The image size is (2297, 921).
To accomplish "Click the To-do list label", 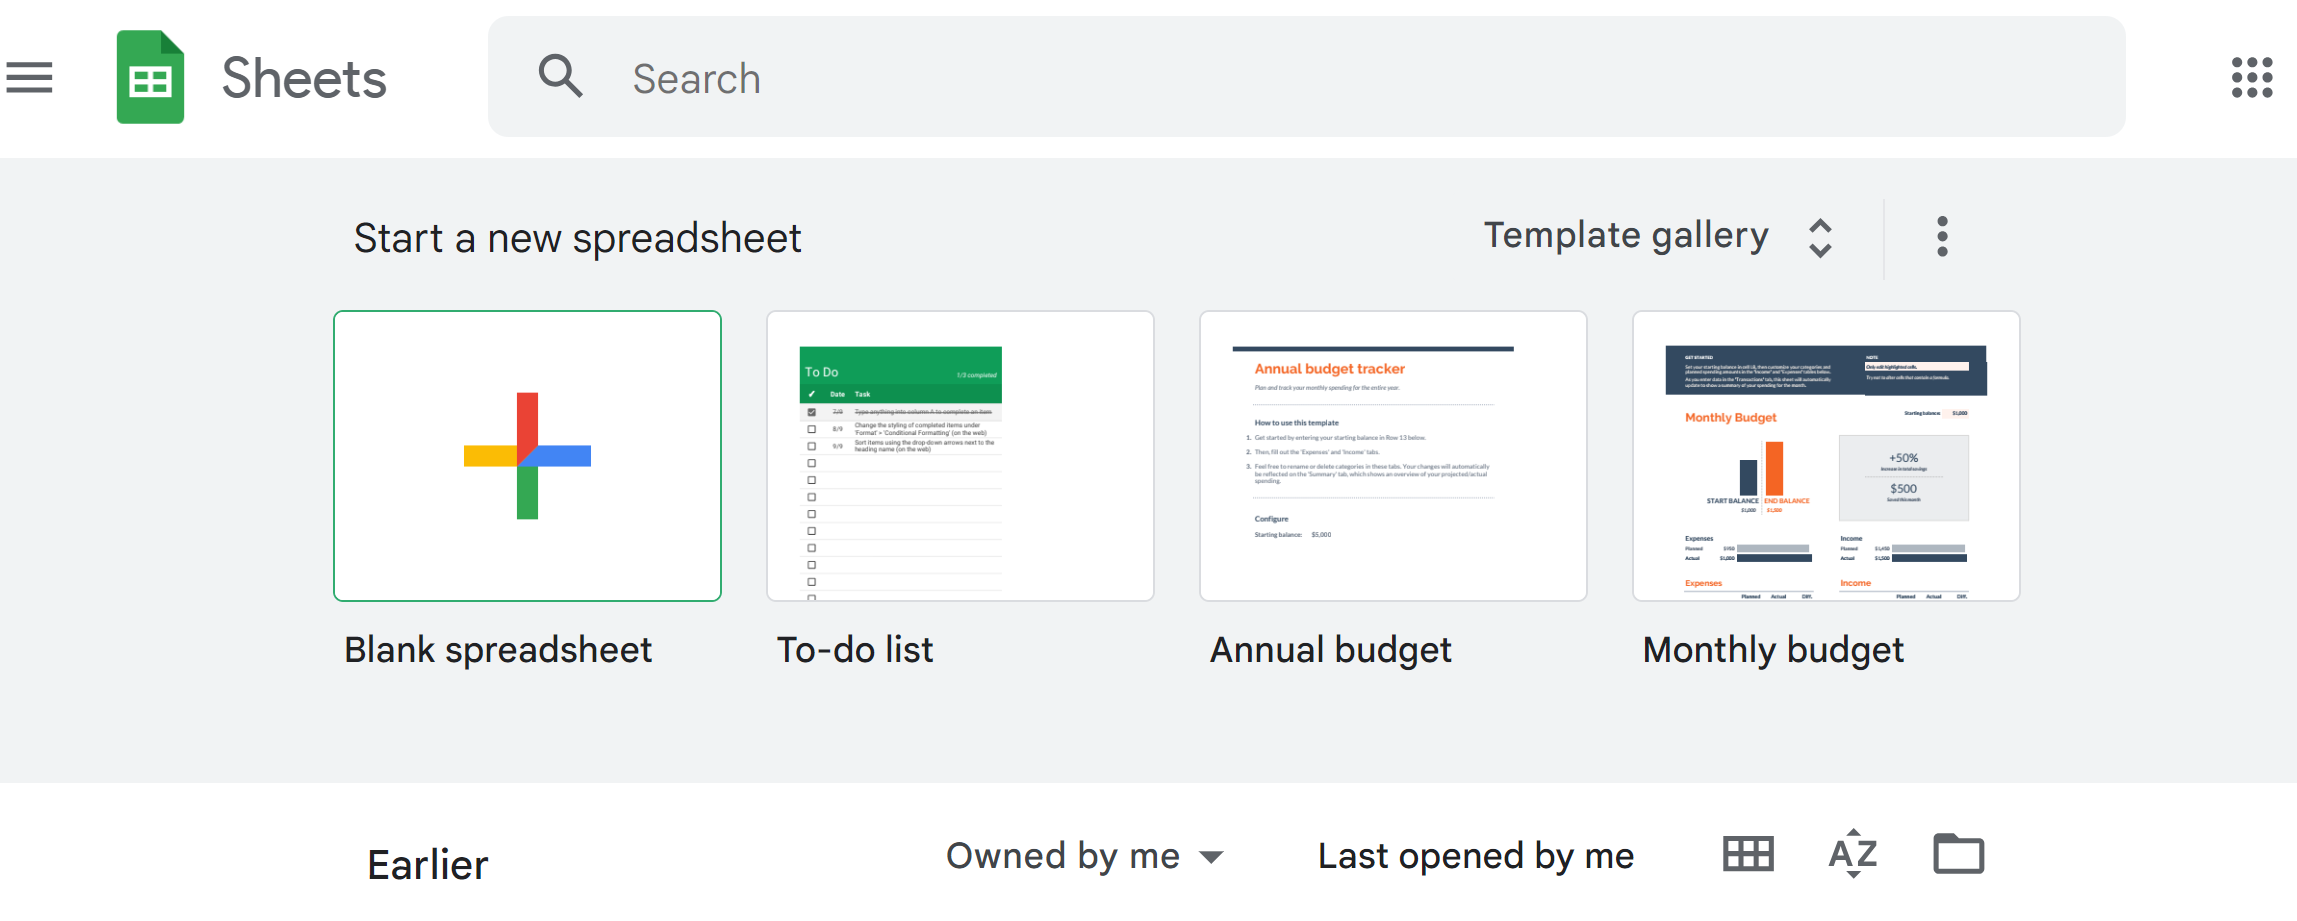I will click(855, 650).
